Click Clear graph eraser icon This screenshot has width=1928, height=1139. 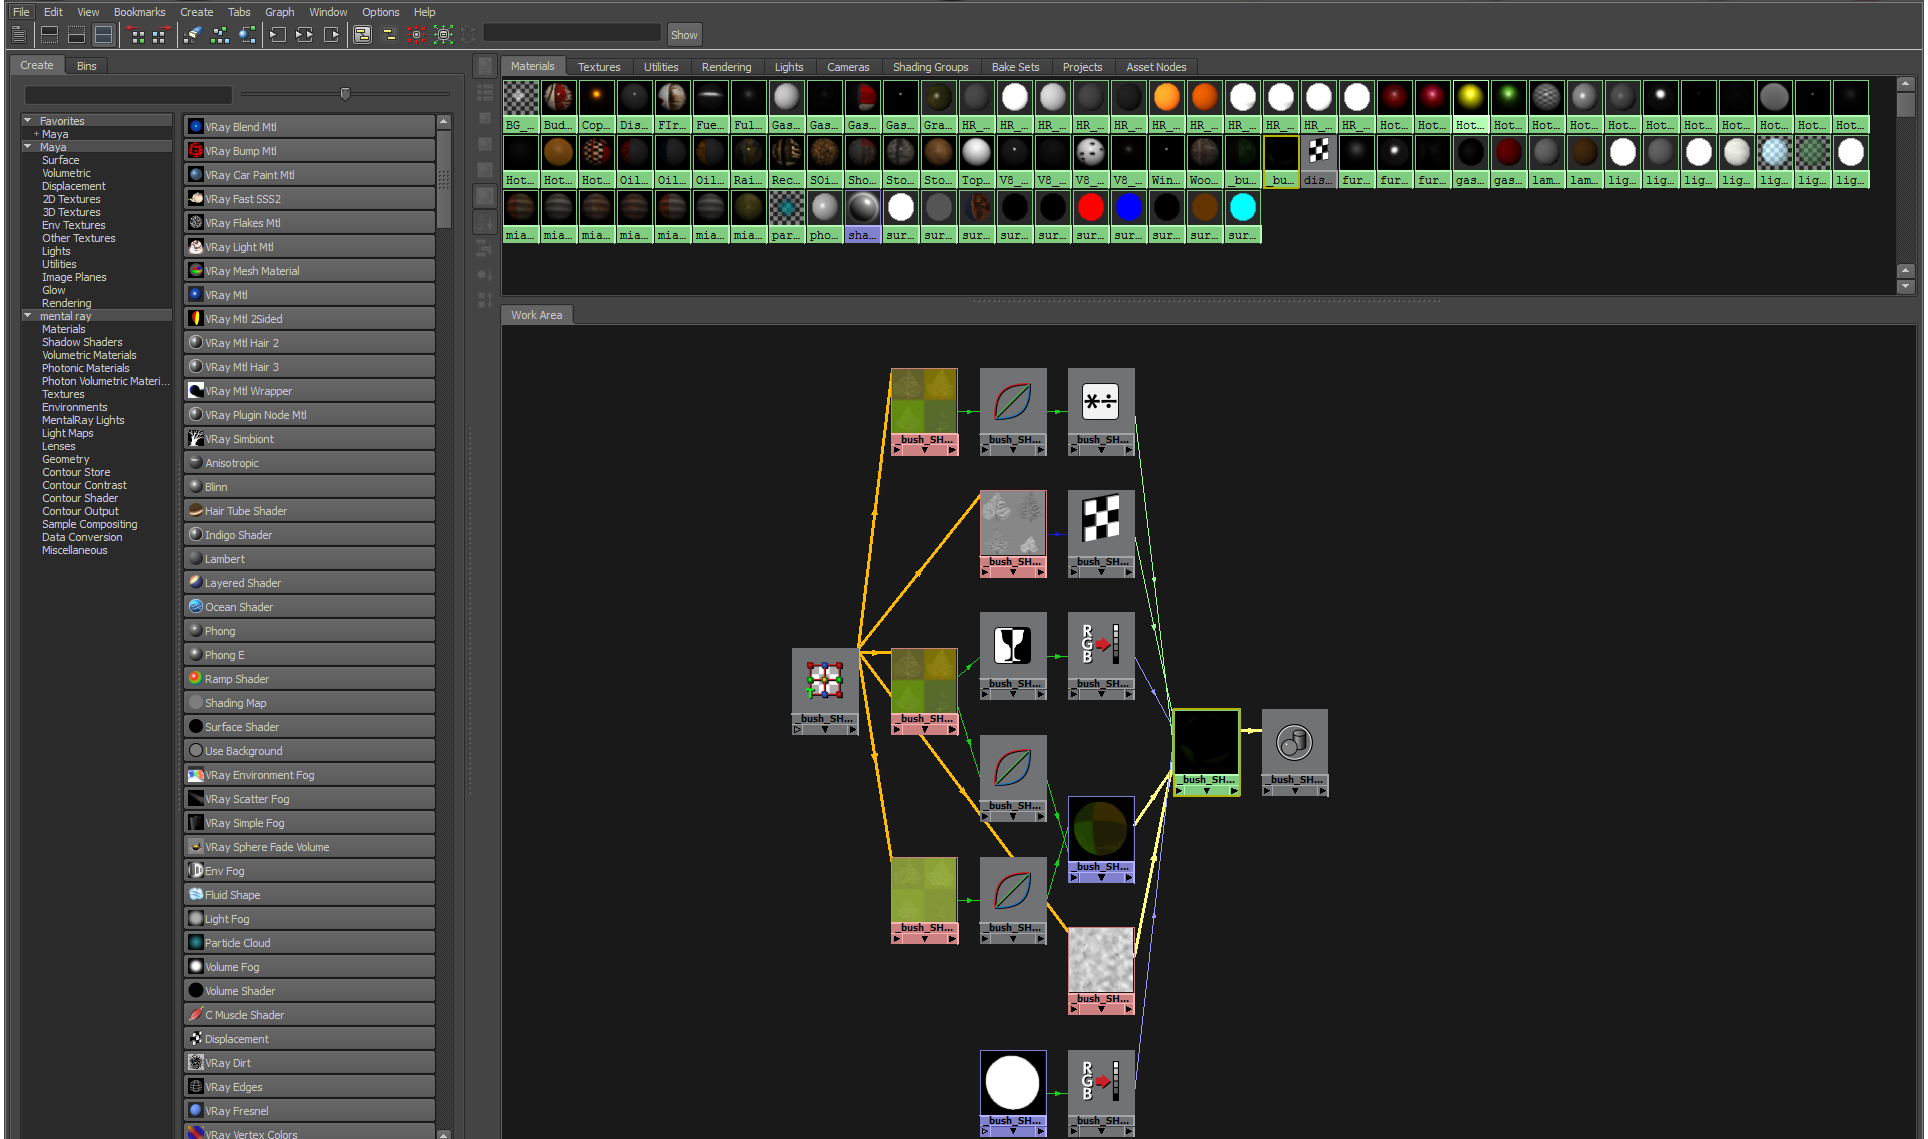point(194,35)
